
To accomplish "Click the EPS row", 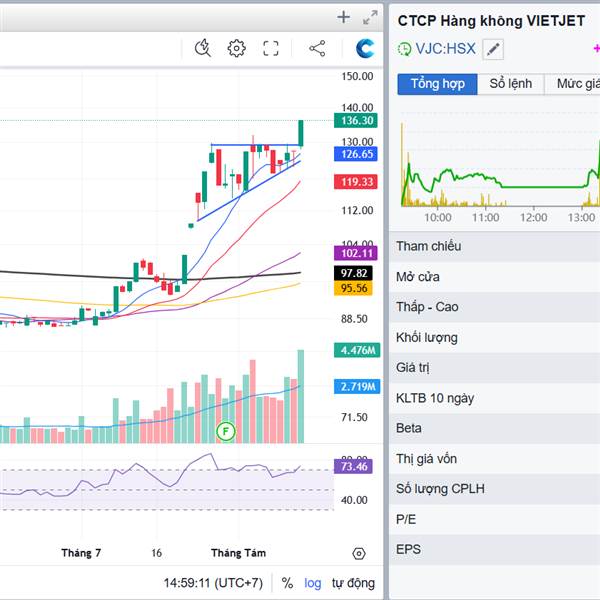I will [494, 549].
